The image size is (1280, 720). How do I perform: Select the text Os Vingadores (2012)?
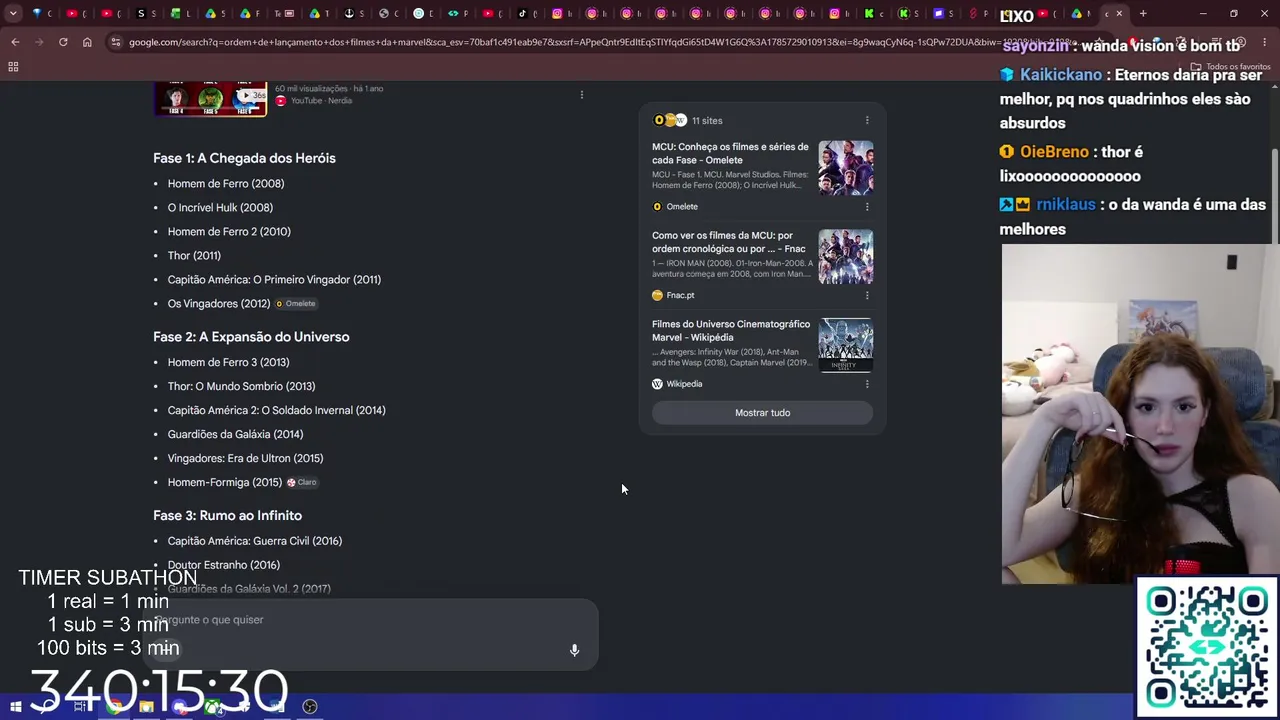click(219, 304)
